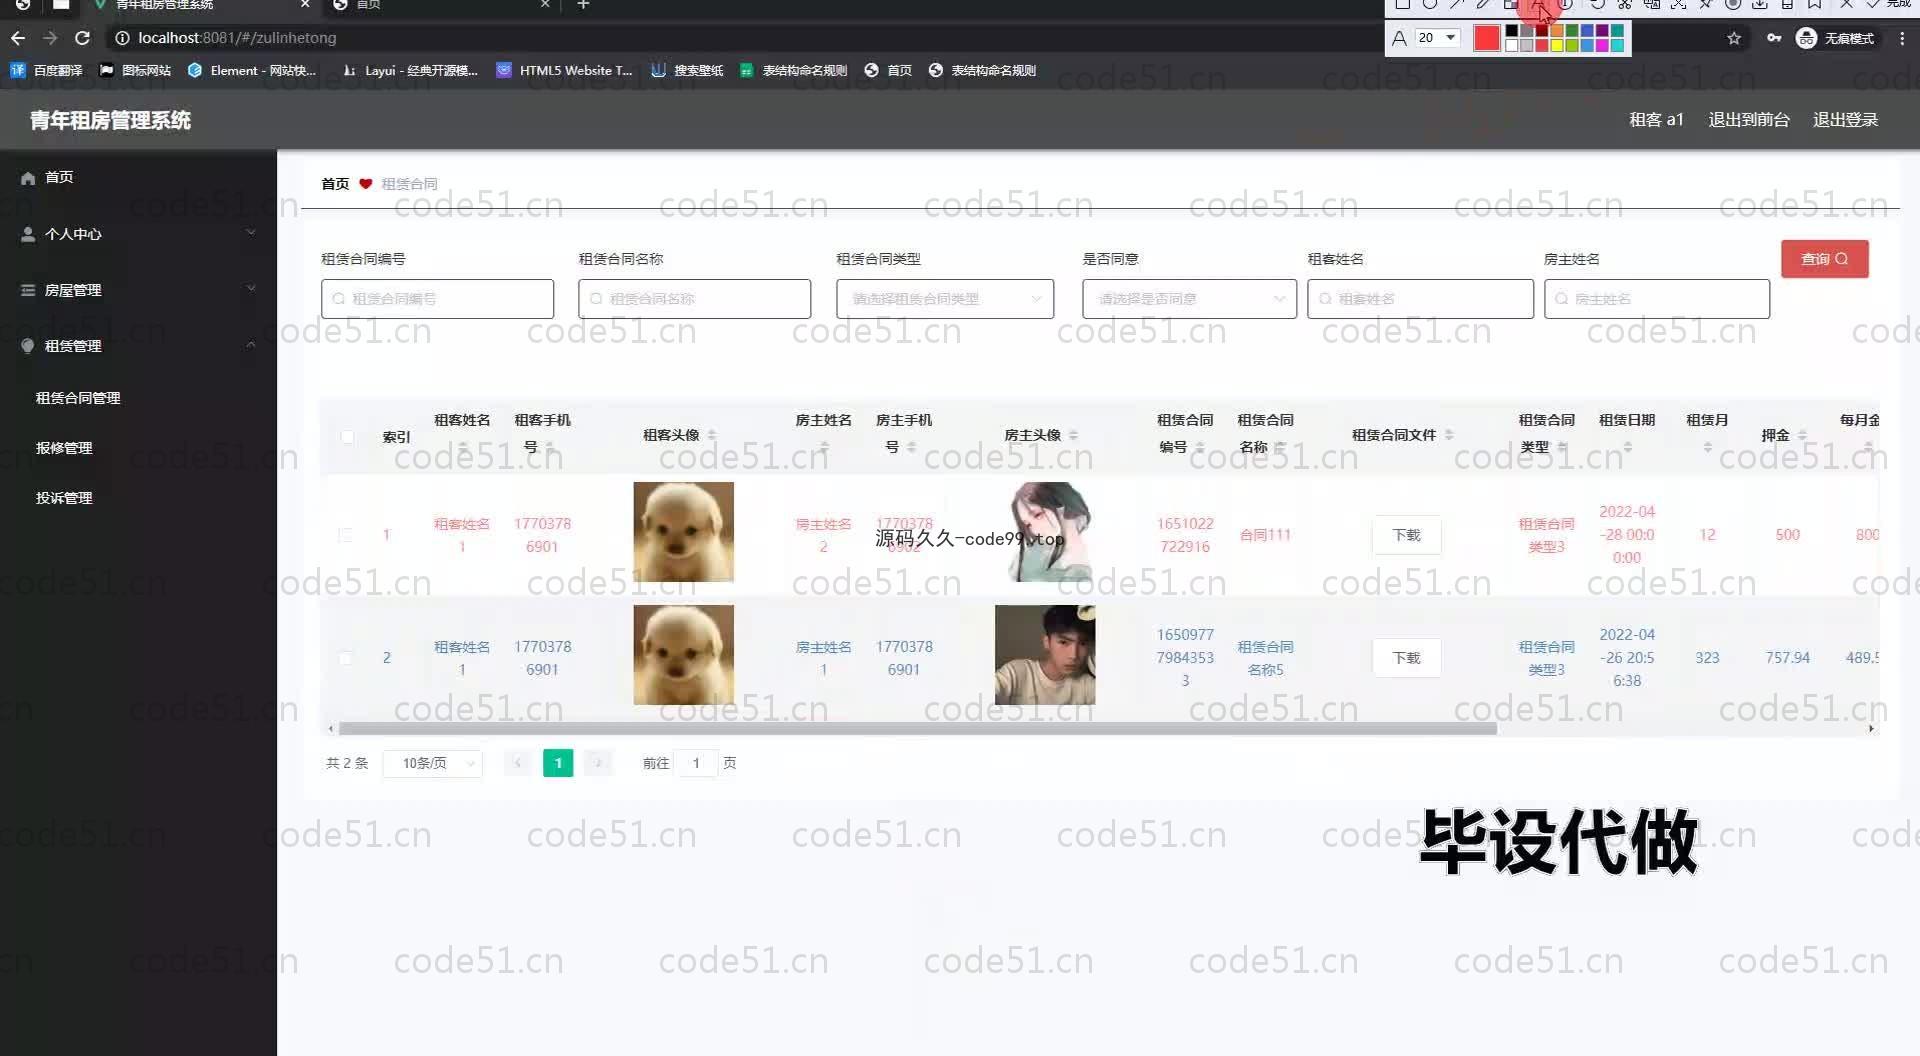Open the 租赁合同类型 select dropdown
Image resolution: width=1920 pixels, height=1056 pixels.
pos(945,299)
